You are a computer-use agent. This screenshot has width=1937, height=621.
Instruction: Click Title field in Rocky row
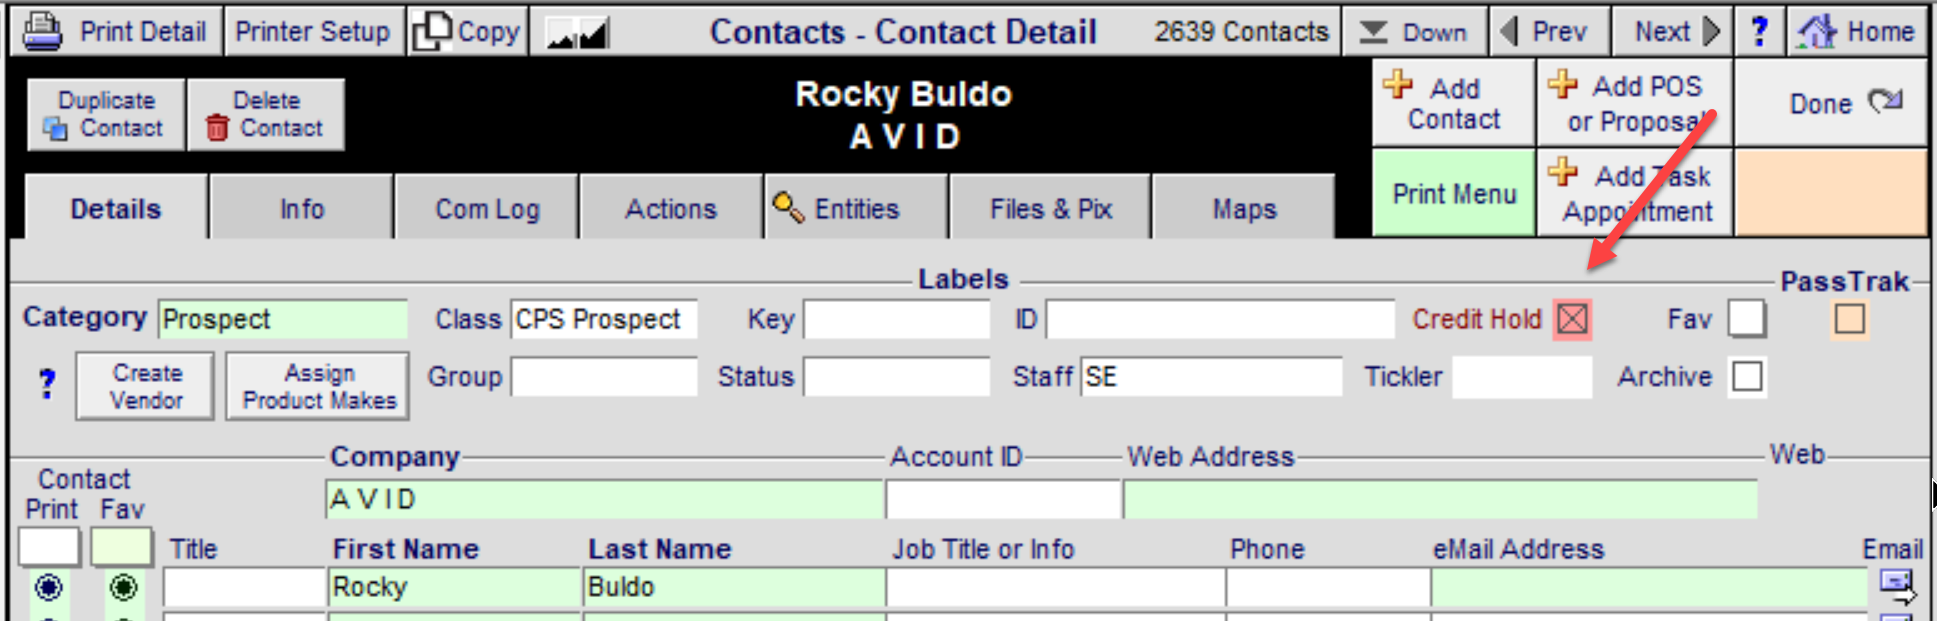[245, 587]
